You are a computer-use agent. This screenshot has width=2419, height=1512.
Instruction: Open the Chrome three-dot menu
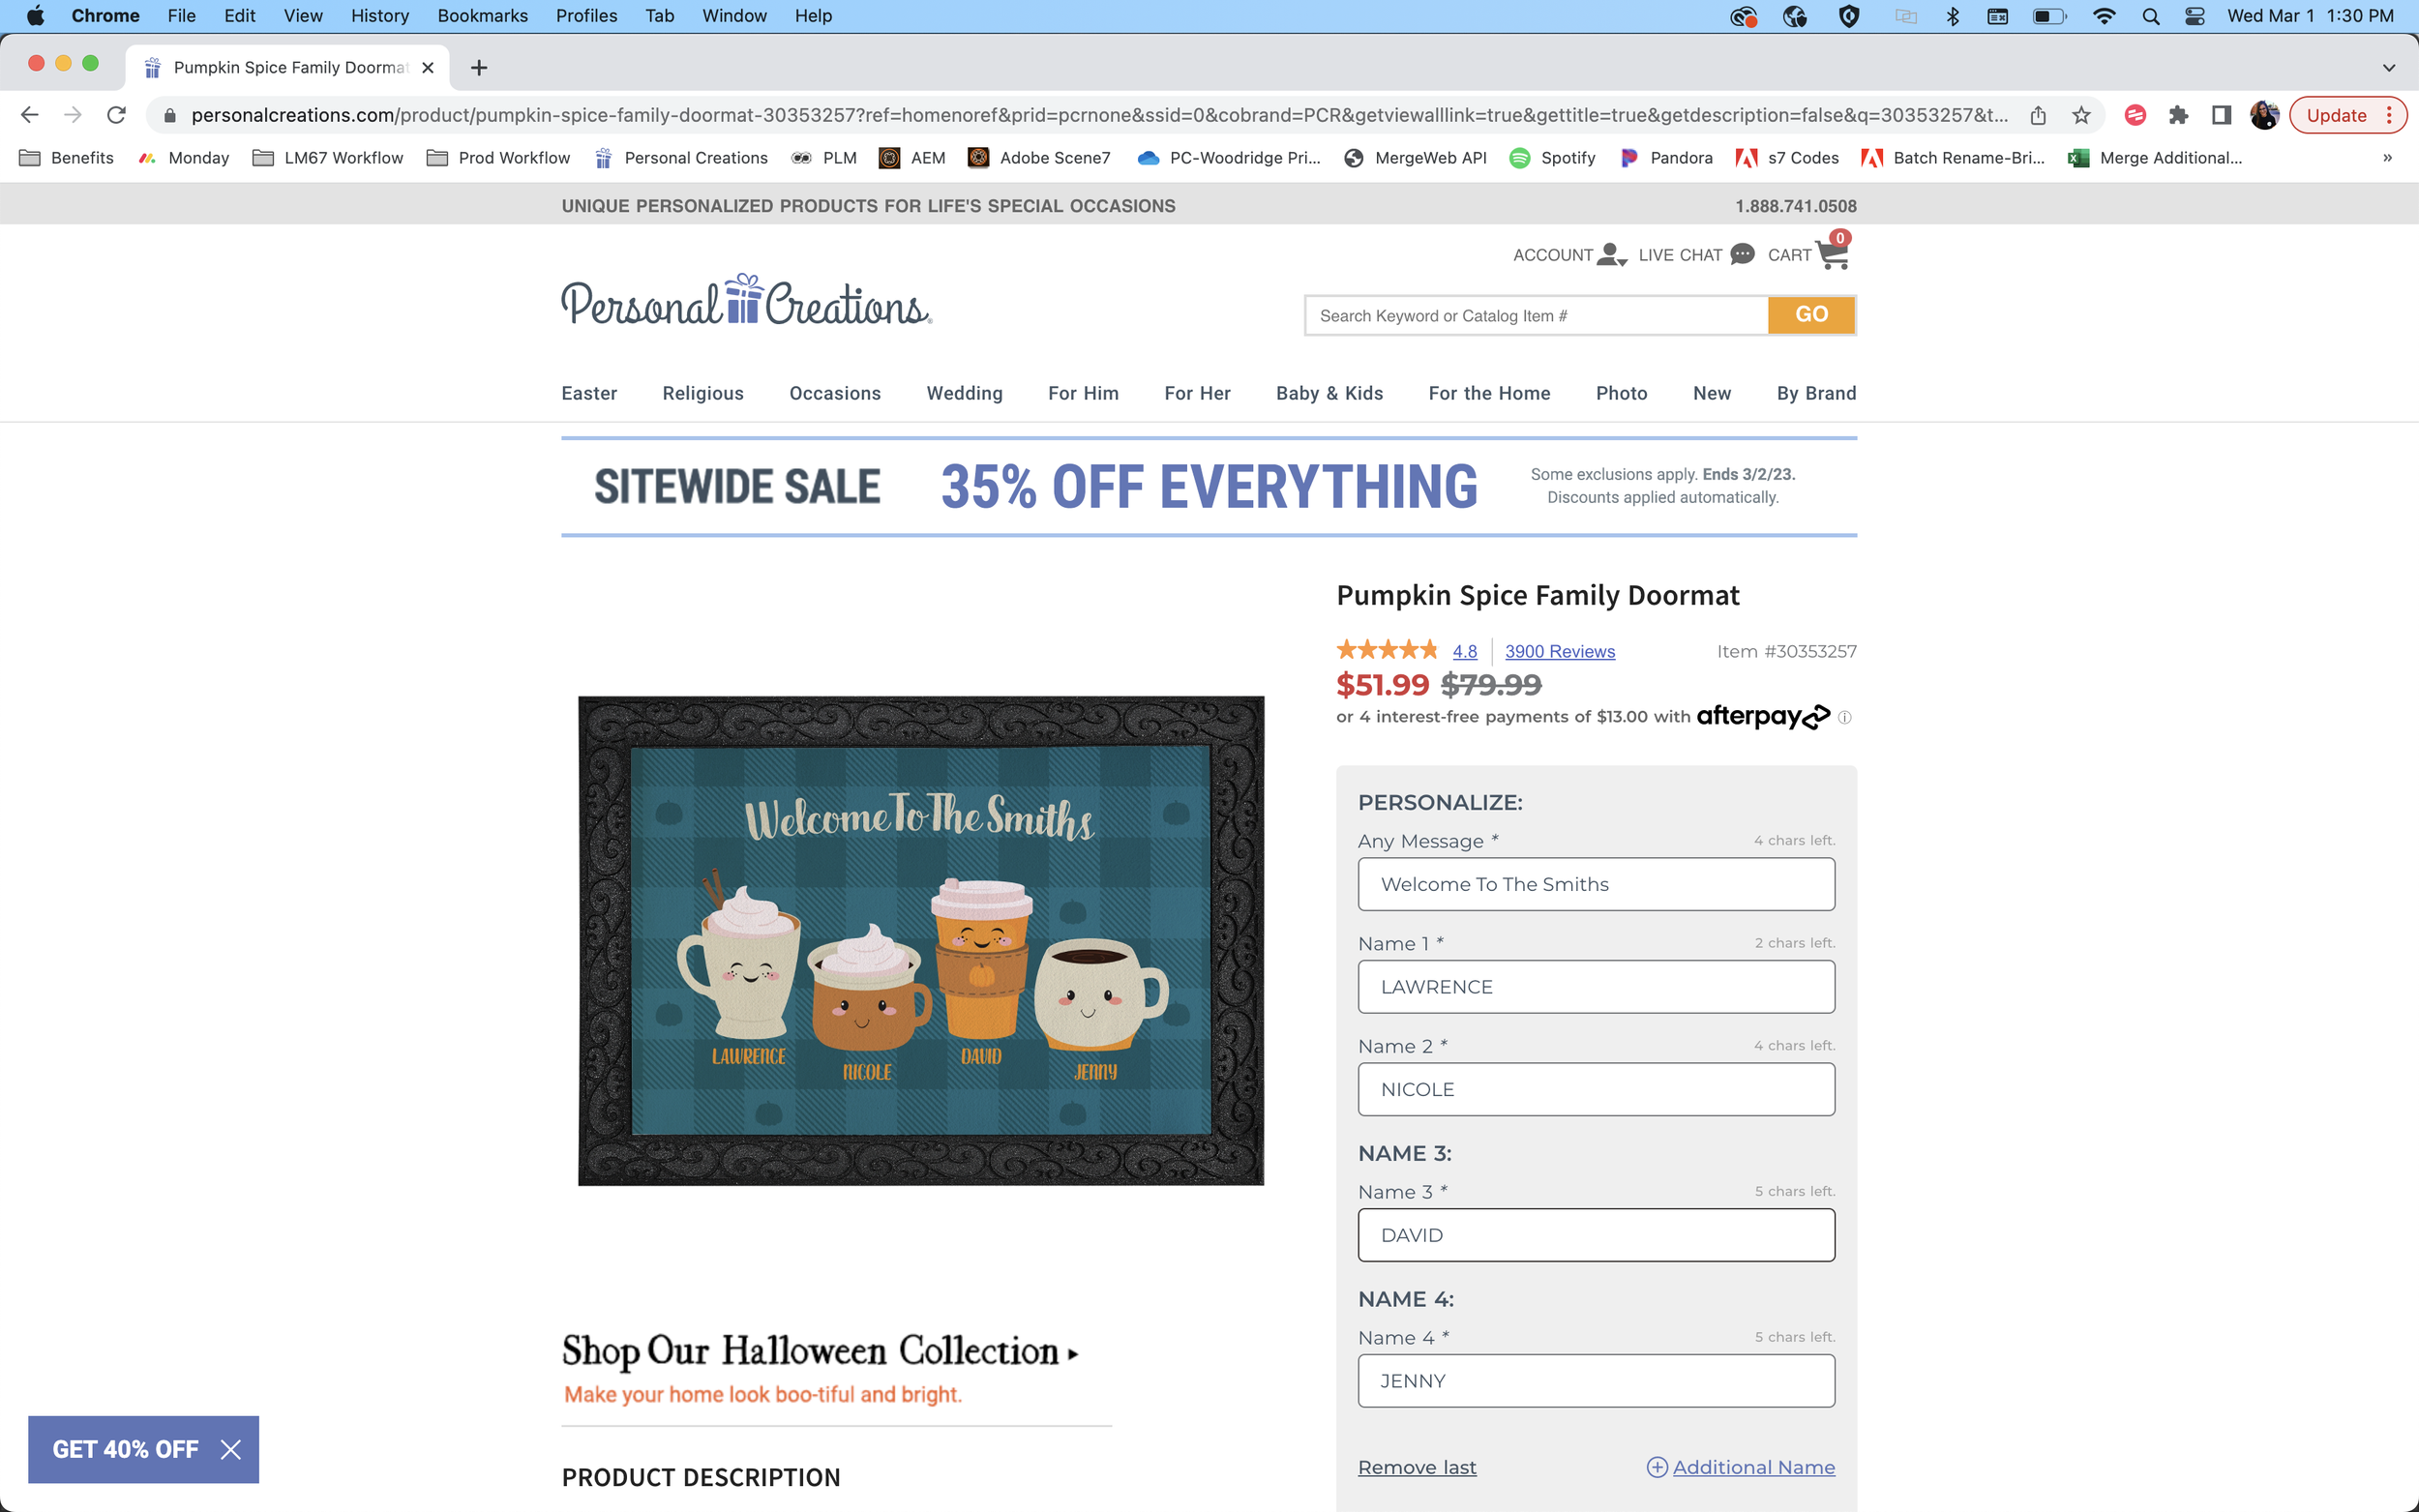[x=2389, y=115]
